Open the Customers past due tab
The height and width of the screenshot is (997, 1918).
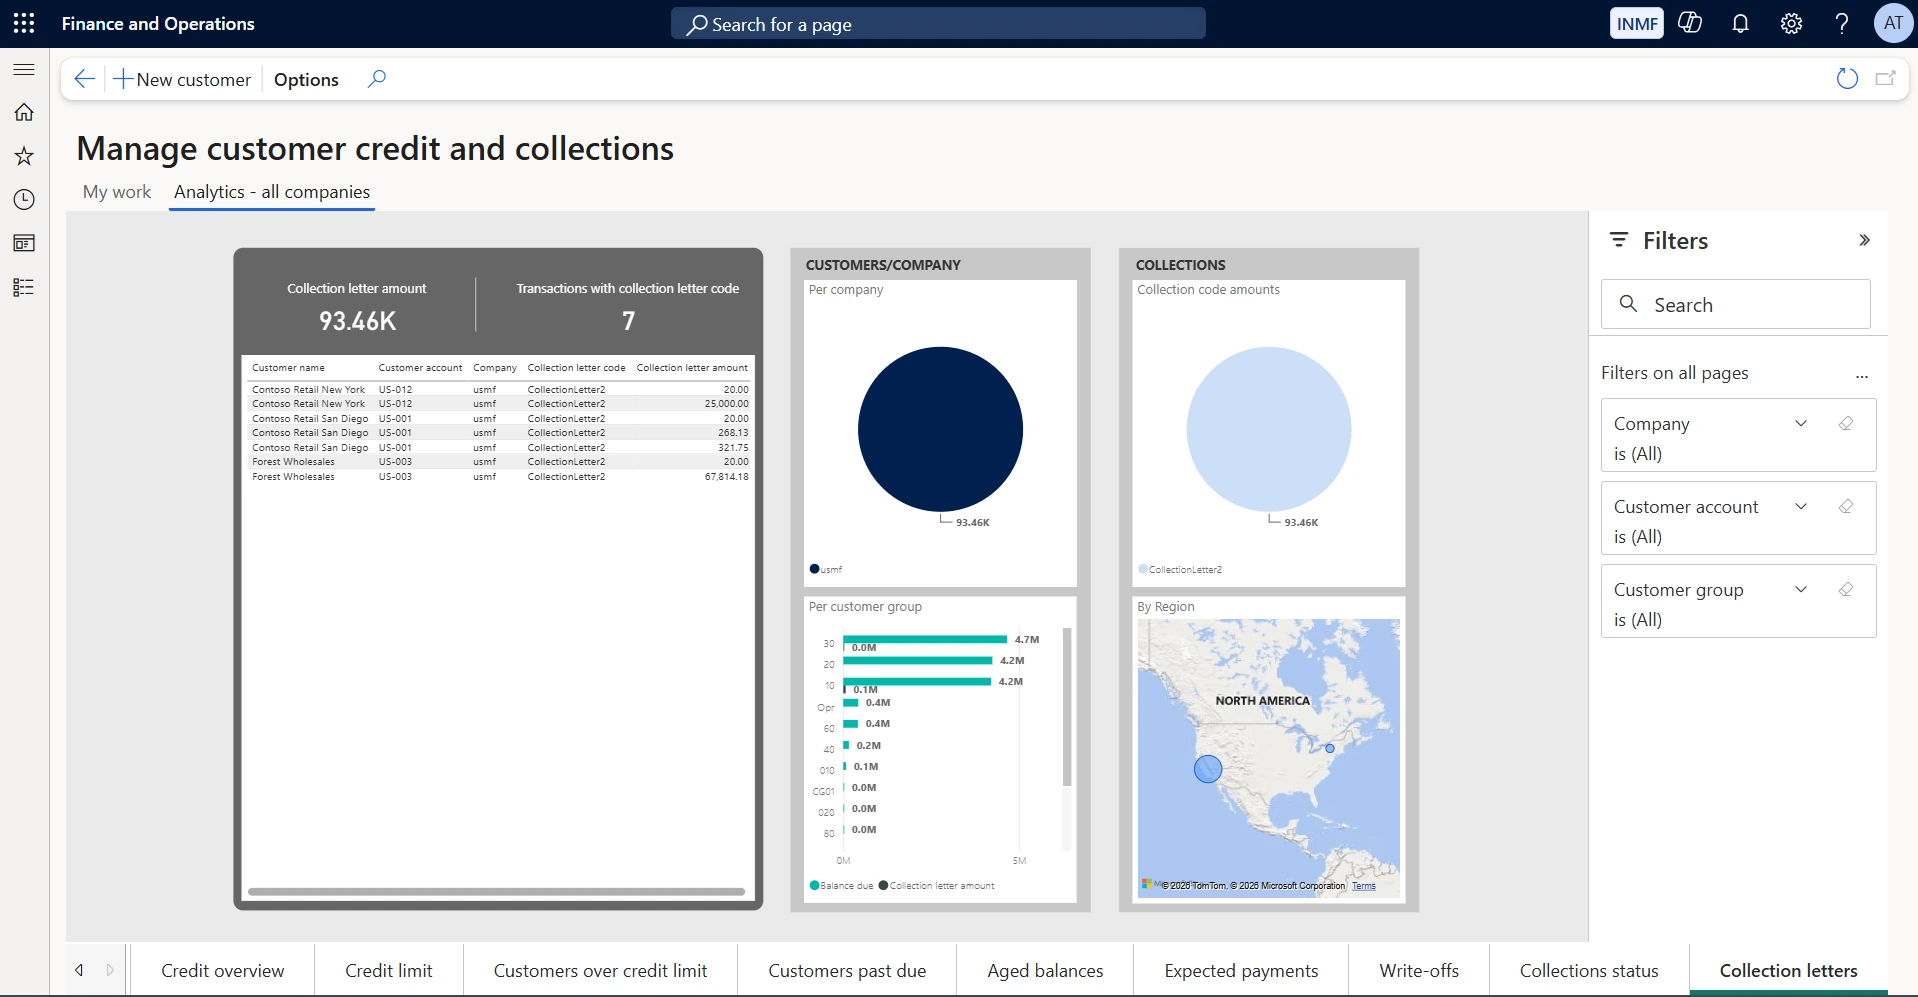tap(847, 970)
